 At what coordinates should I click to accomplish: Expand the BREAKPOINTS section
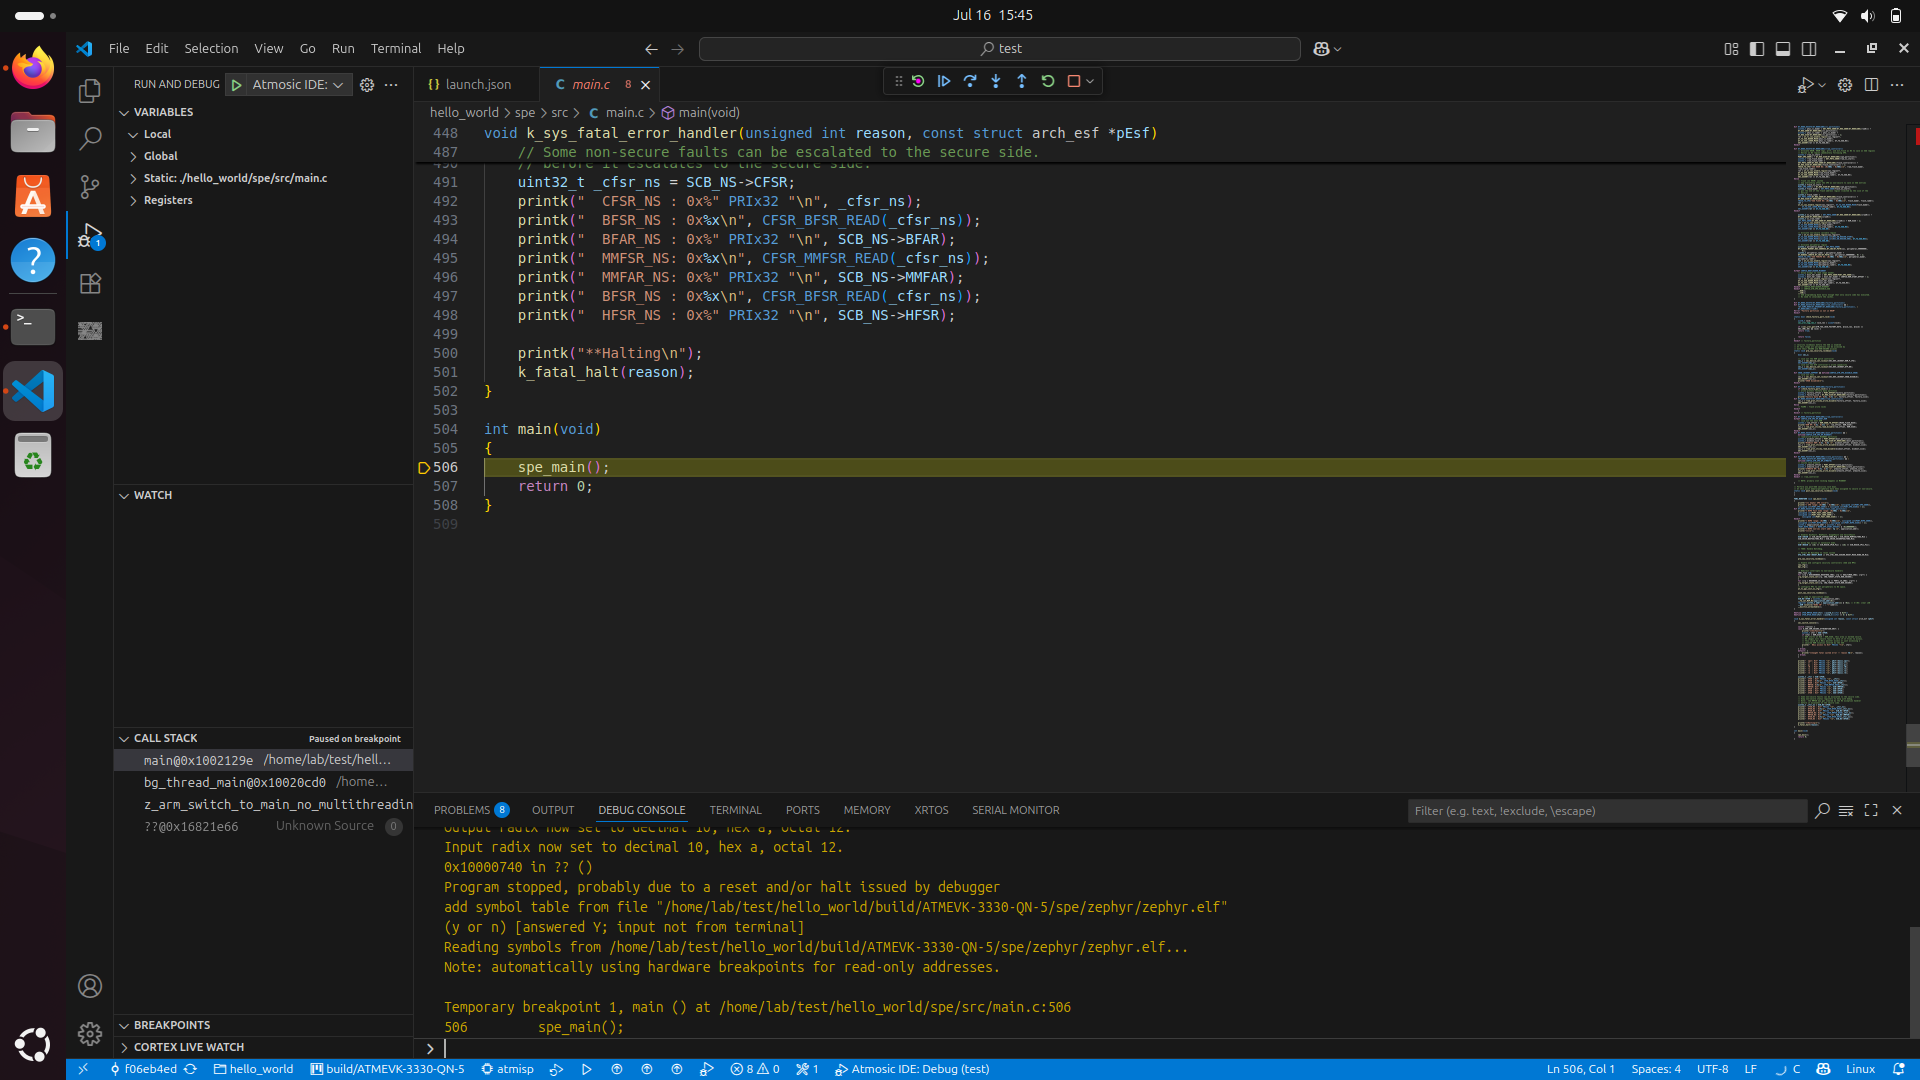(172, 1025)
